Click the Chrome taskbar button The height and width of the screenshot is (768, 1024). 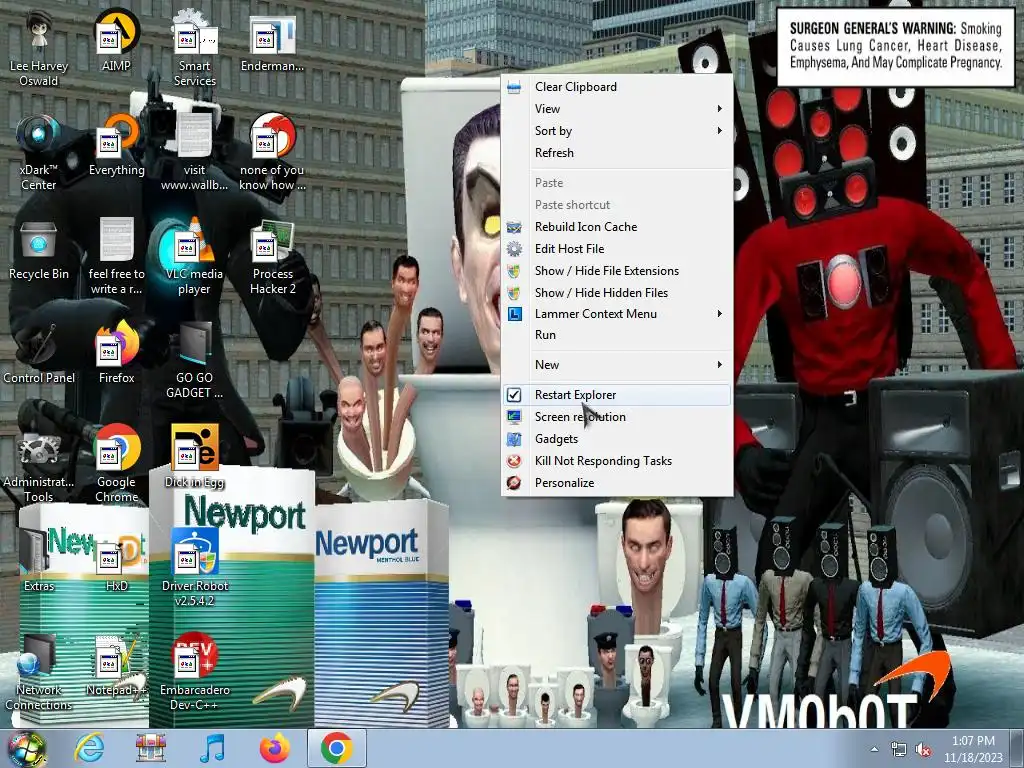click(x=337, y=748)
